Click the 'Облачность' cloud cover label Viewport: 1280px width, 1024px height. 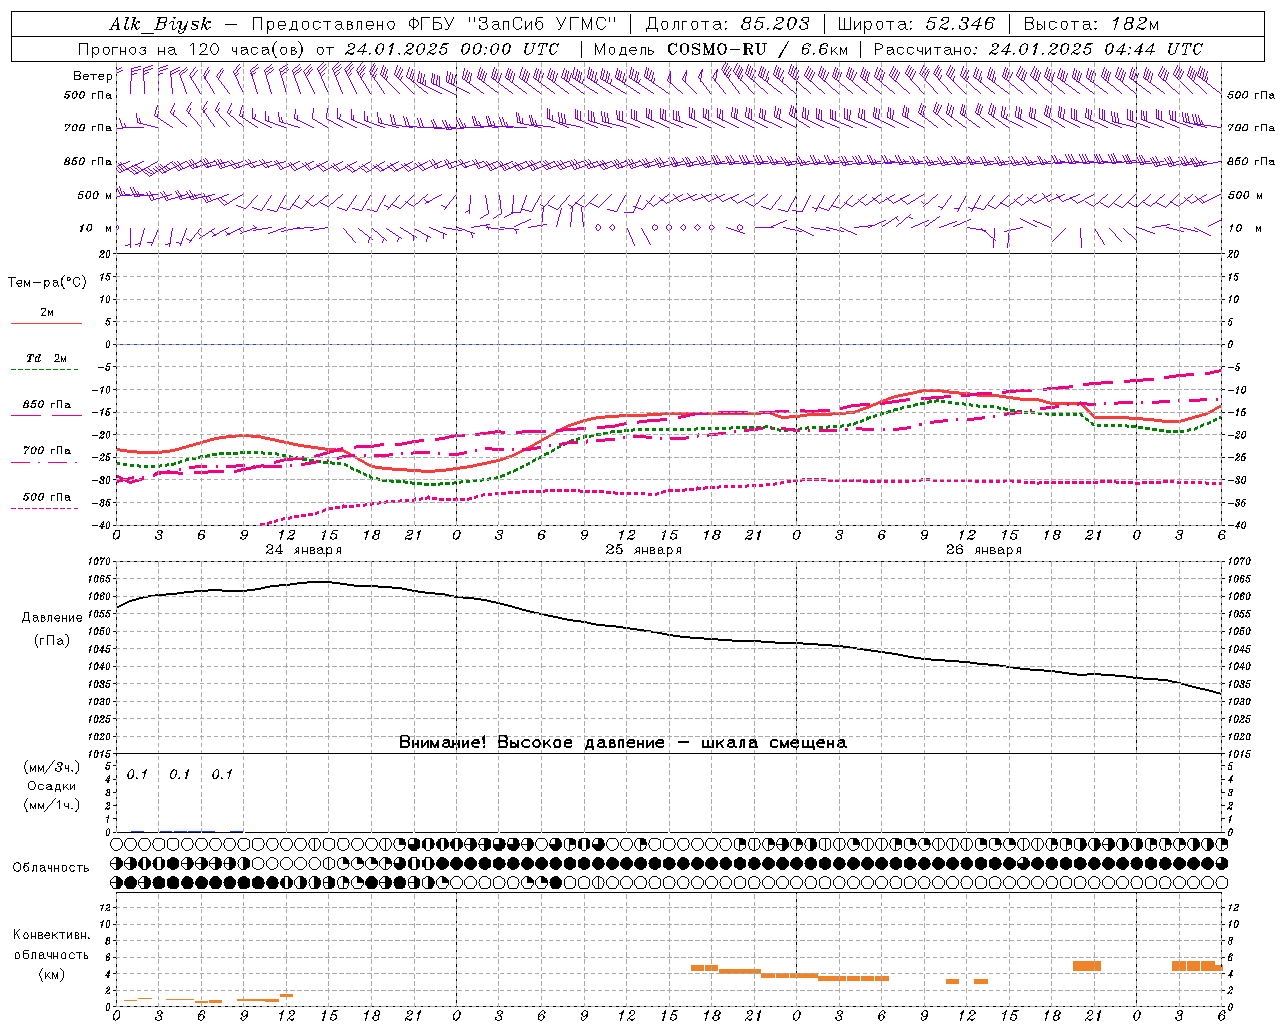click(51, 868)
